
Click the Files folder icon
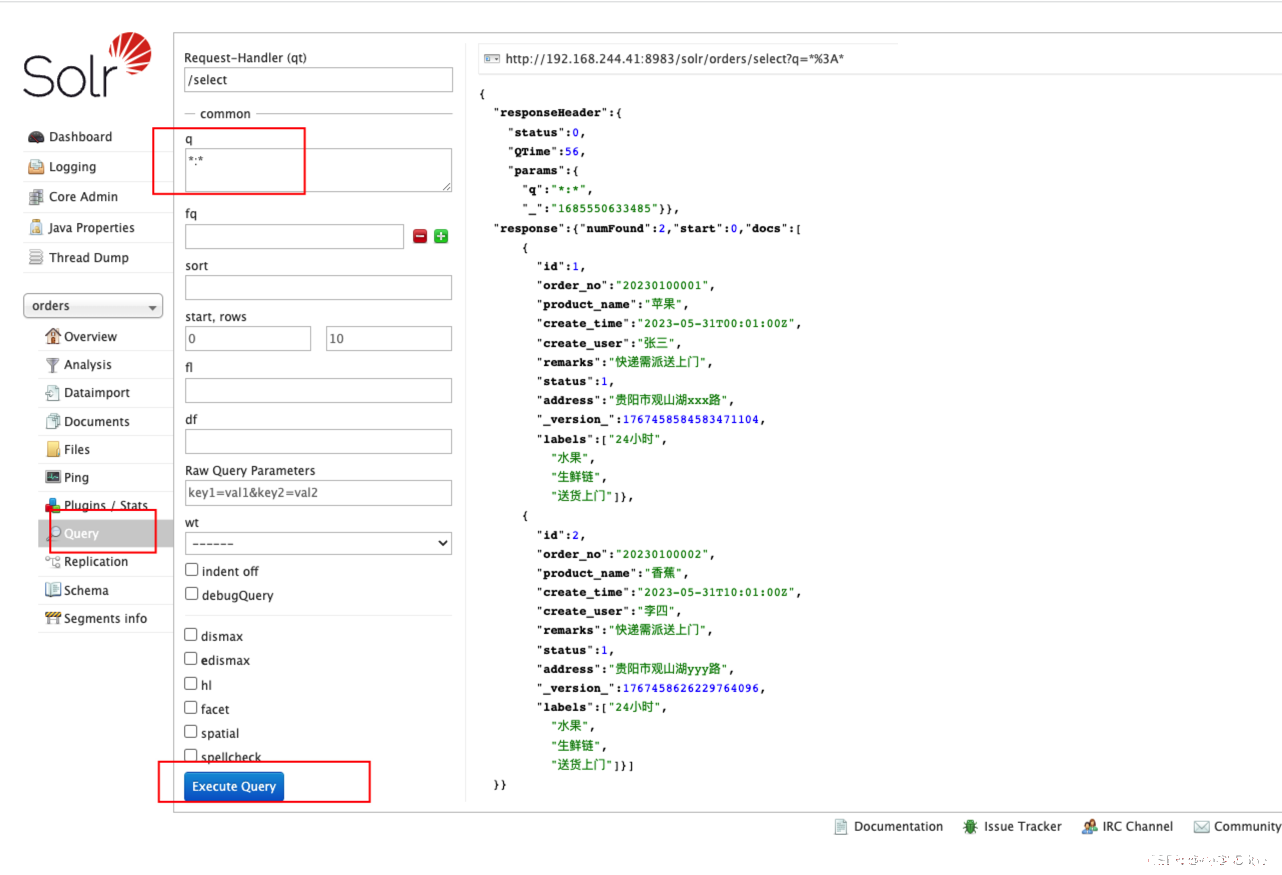point(53,449)
